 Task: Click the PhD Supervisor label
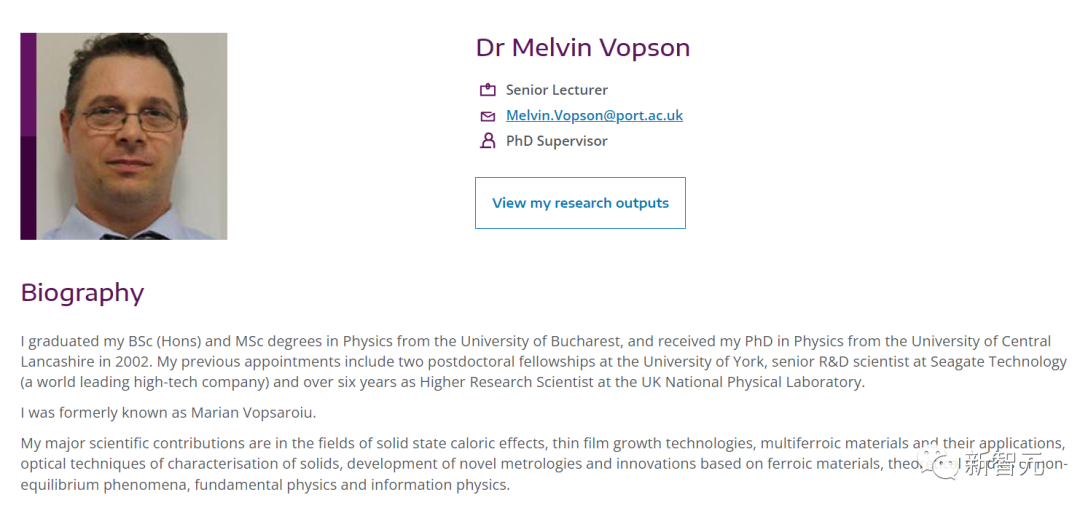(556, 141)
